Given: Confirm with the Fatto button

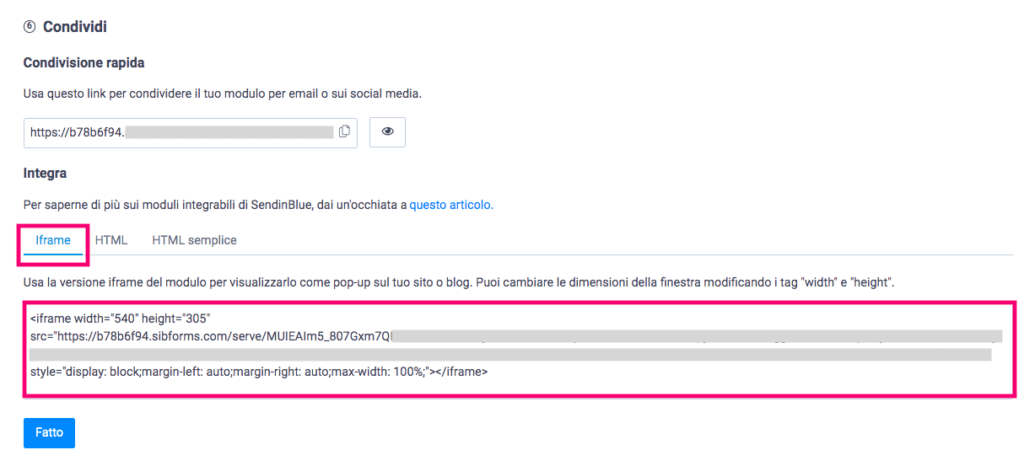Looking at the screenshot, I should pyautogui.click(x=49, y=433).
